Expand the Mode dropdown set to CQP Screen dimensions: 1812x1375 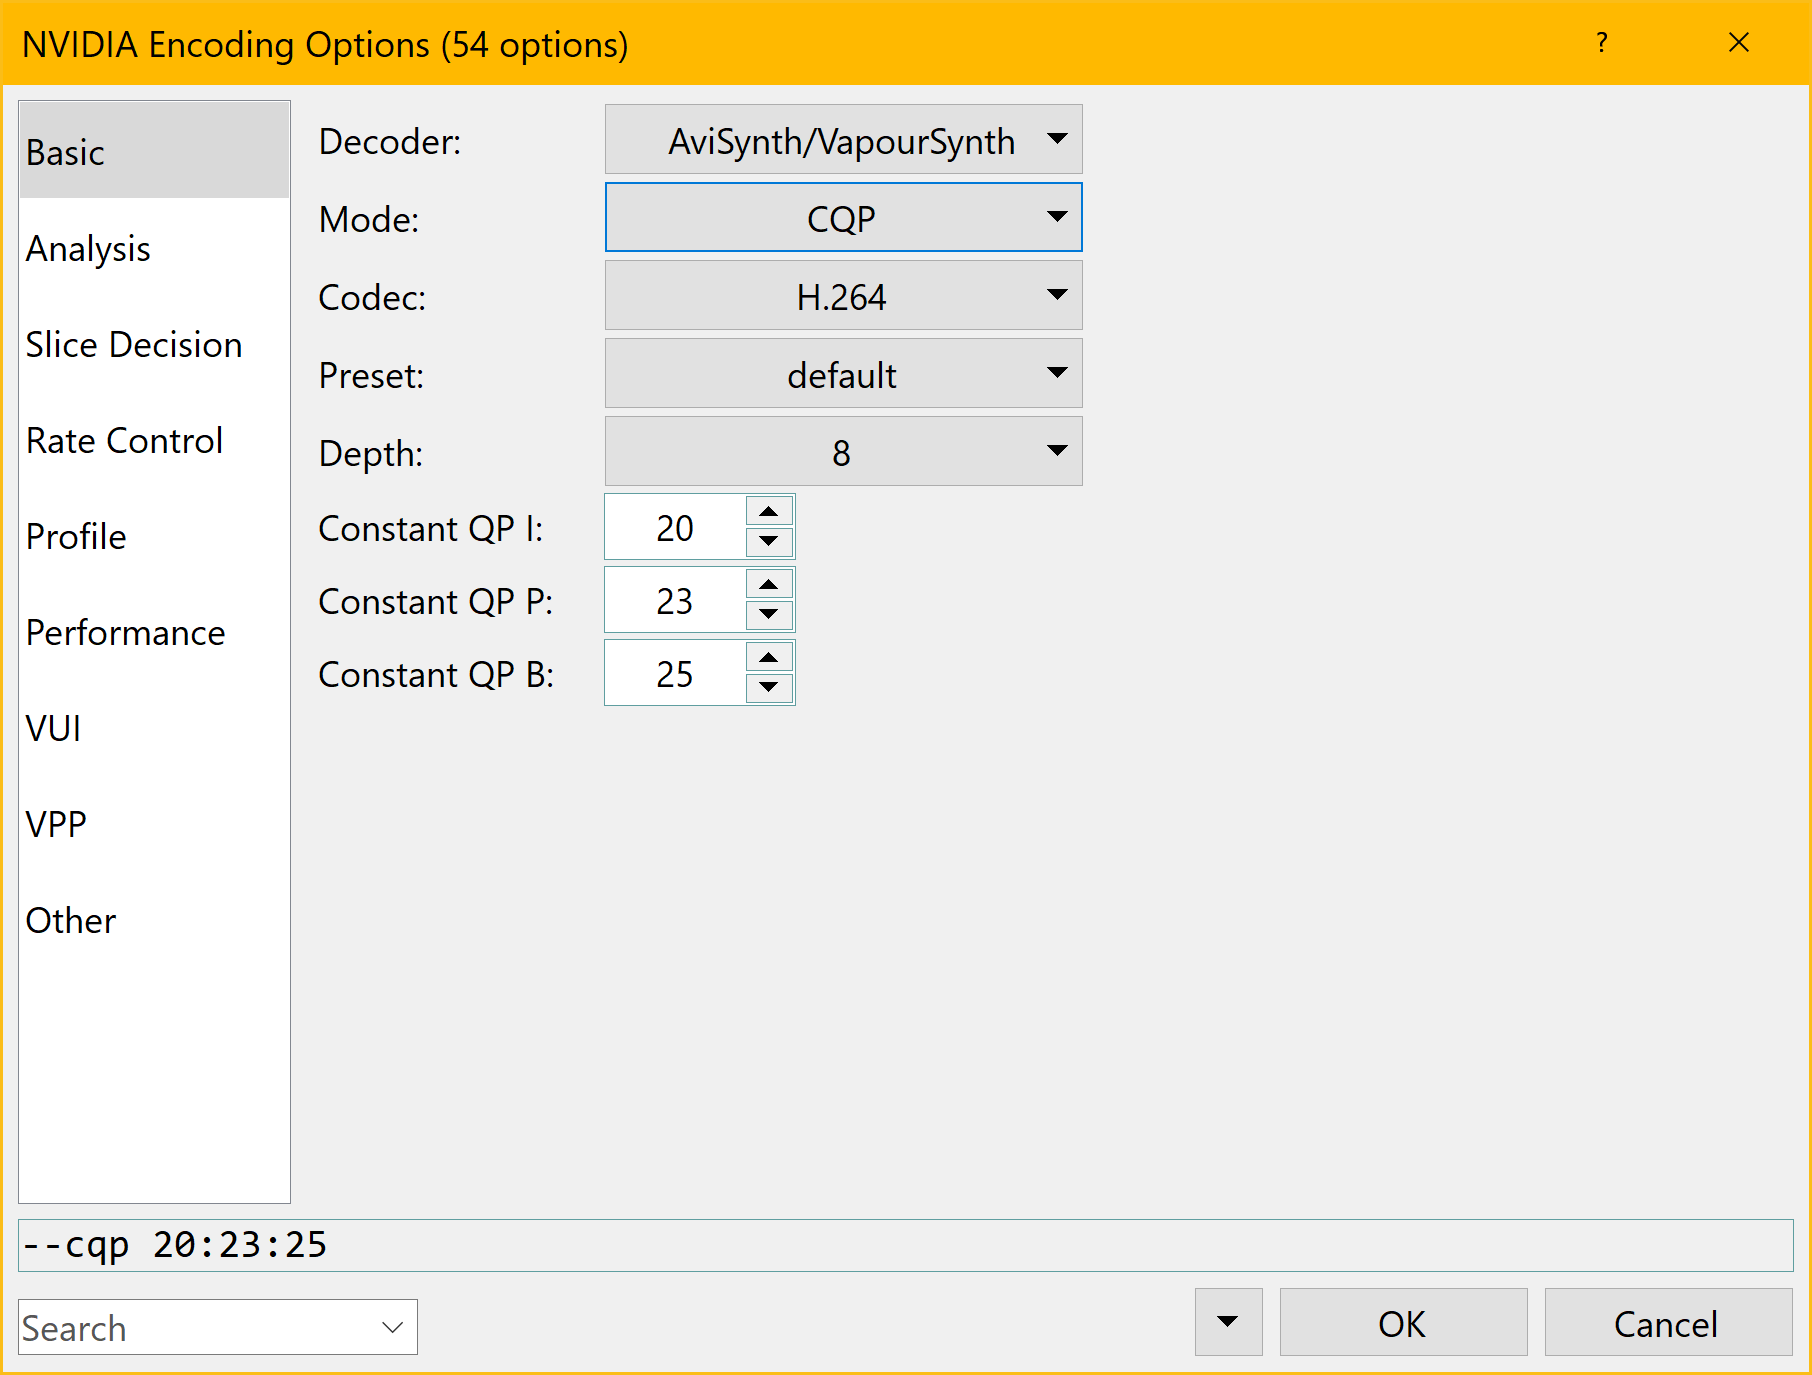click(844, 217)
